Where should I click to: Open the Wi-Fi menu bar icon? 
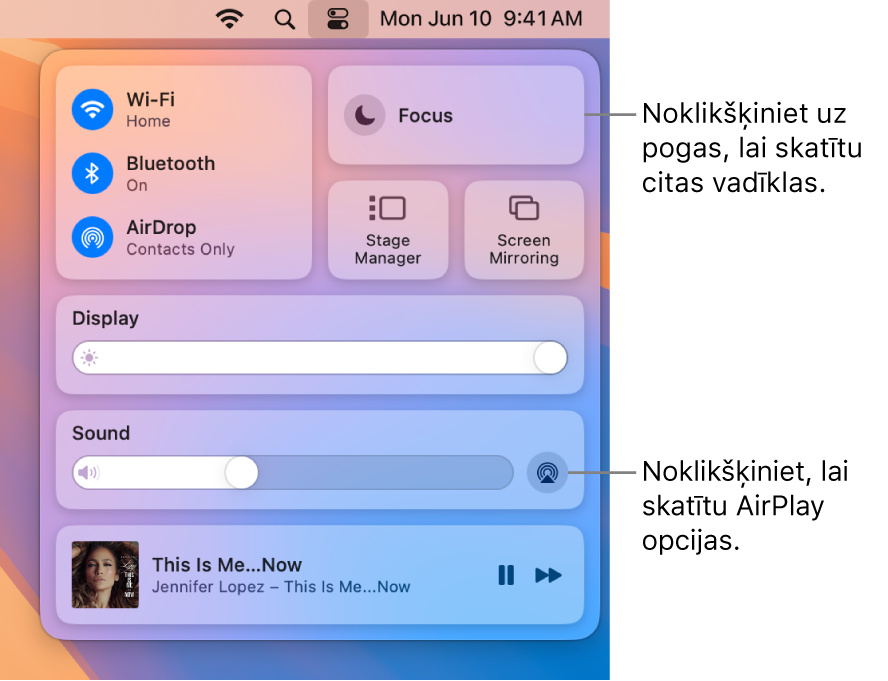click(x=229, y=19)
